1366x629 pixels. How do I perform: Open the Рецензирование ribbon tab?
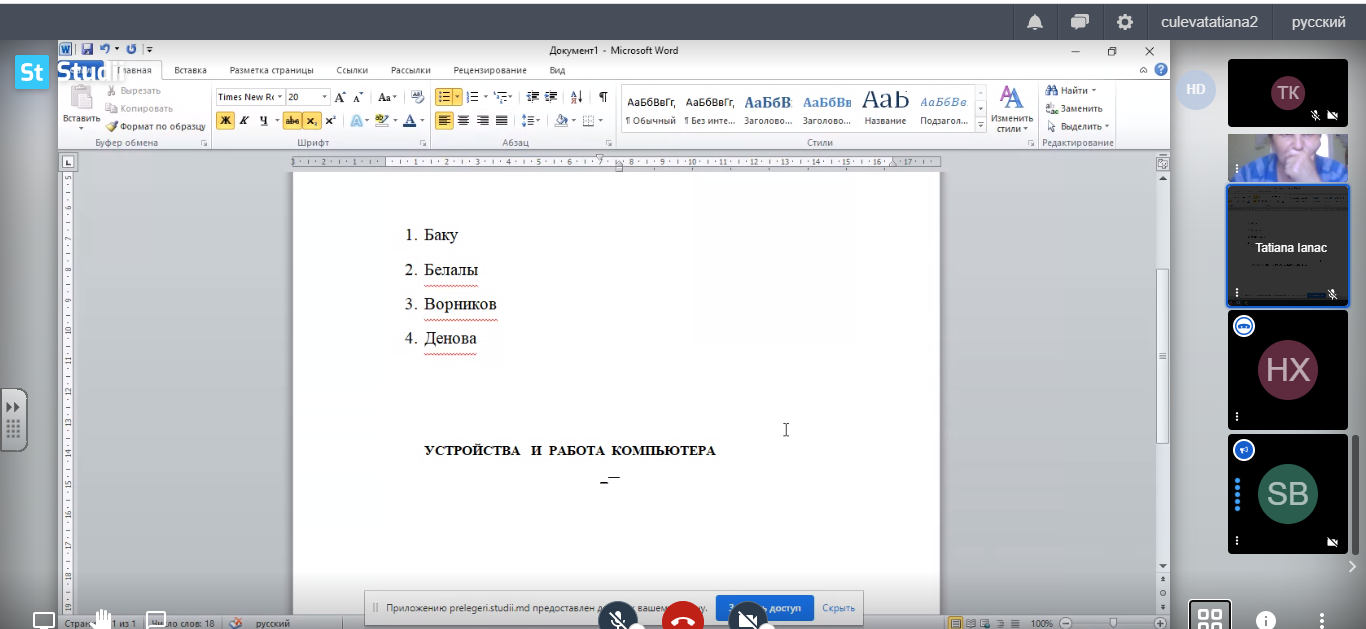point(490,70)
